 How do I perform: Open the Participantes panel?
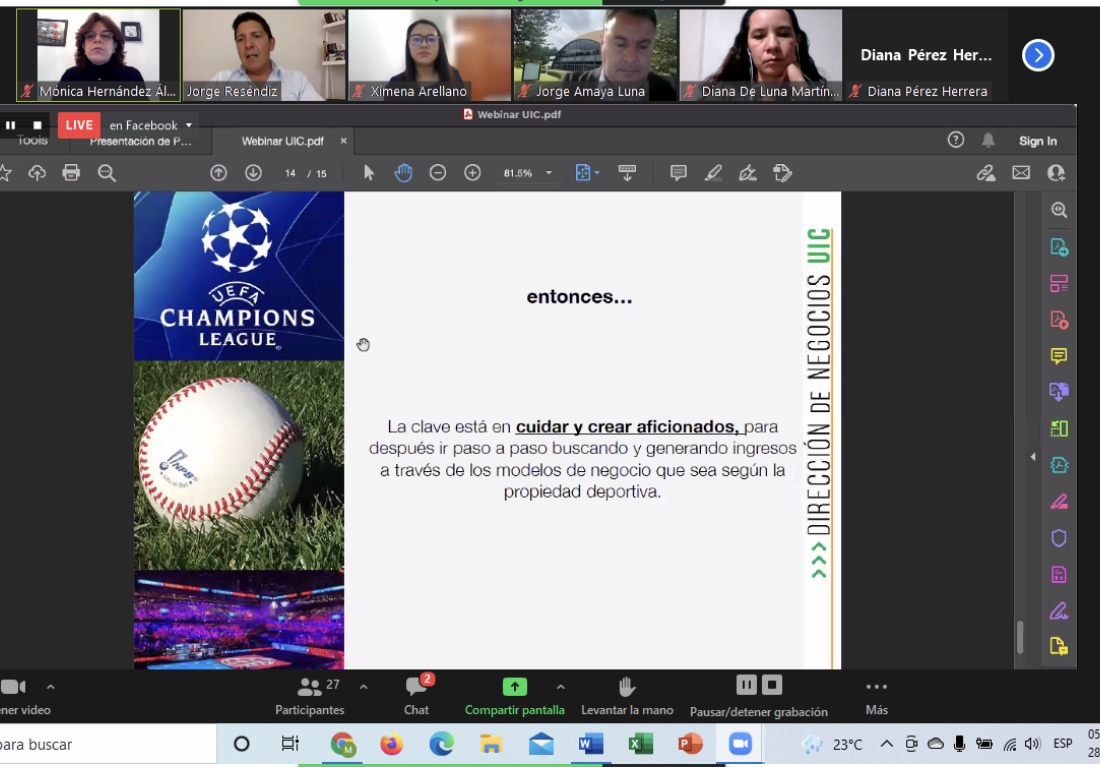click(x=309, y=695)
